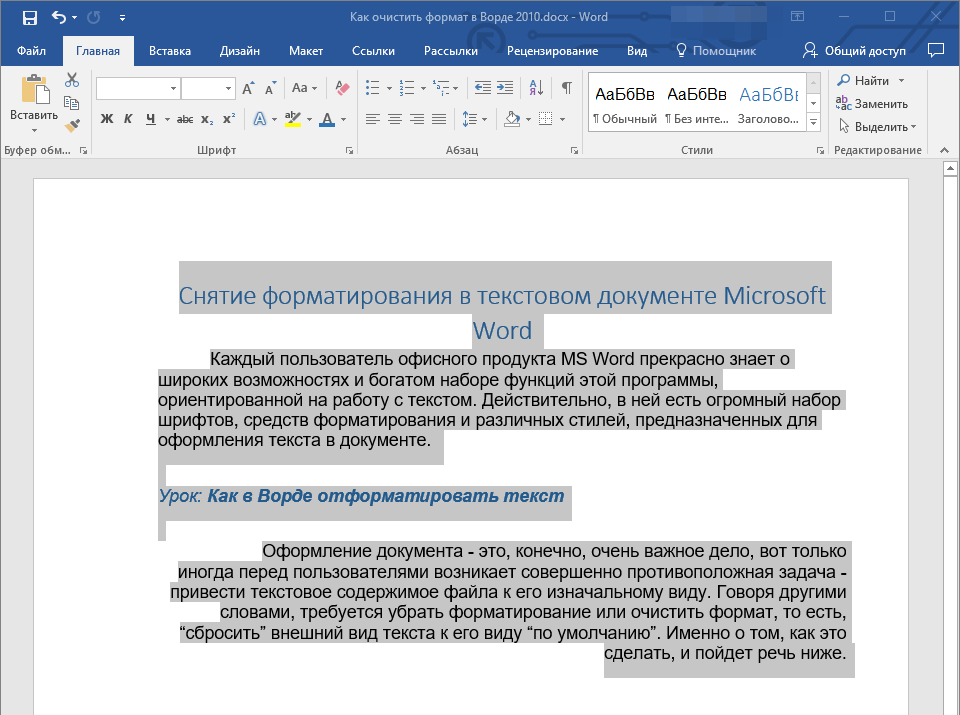Expand the Styles gallery with More arrow
960x715 pixels.
coord(813,122)
